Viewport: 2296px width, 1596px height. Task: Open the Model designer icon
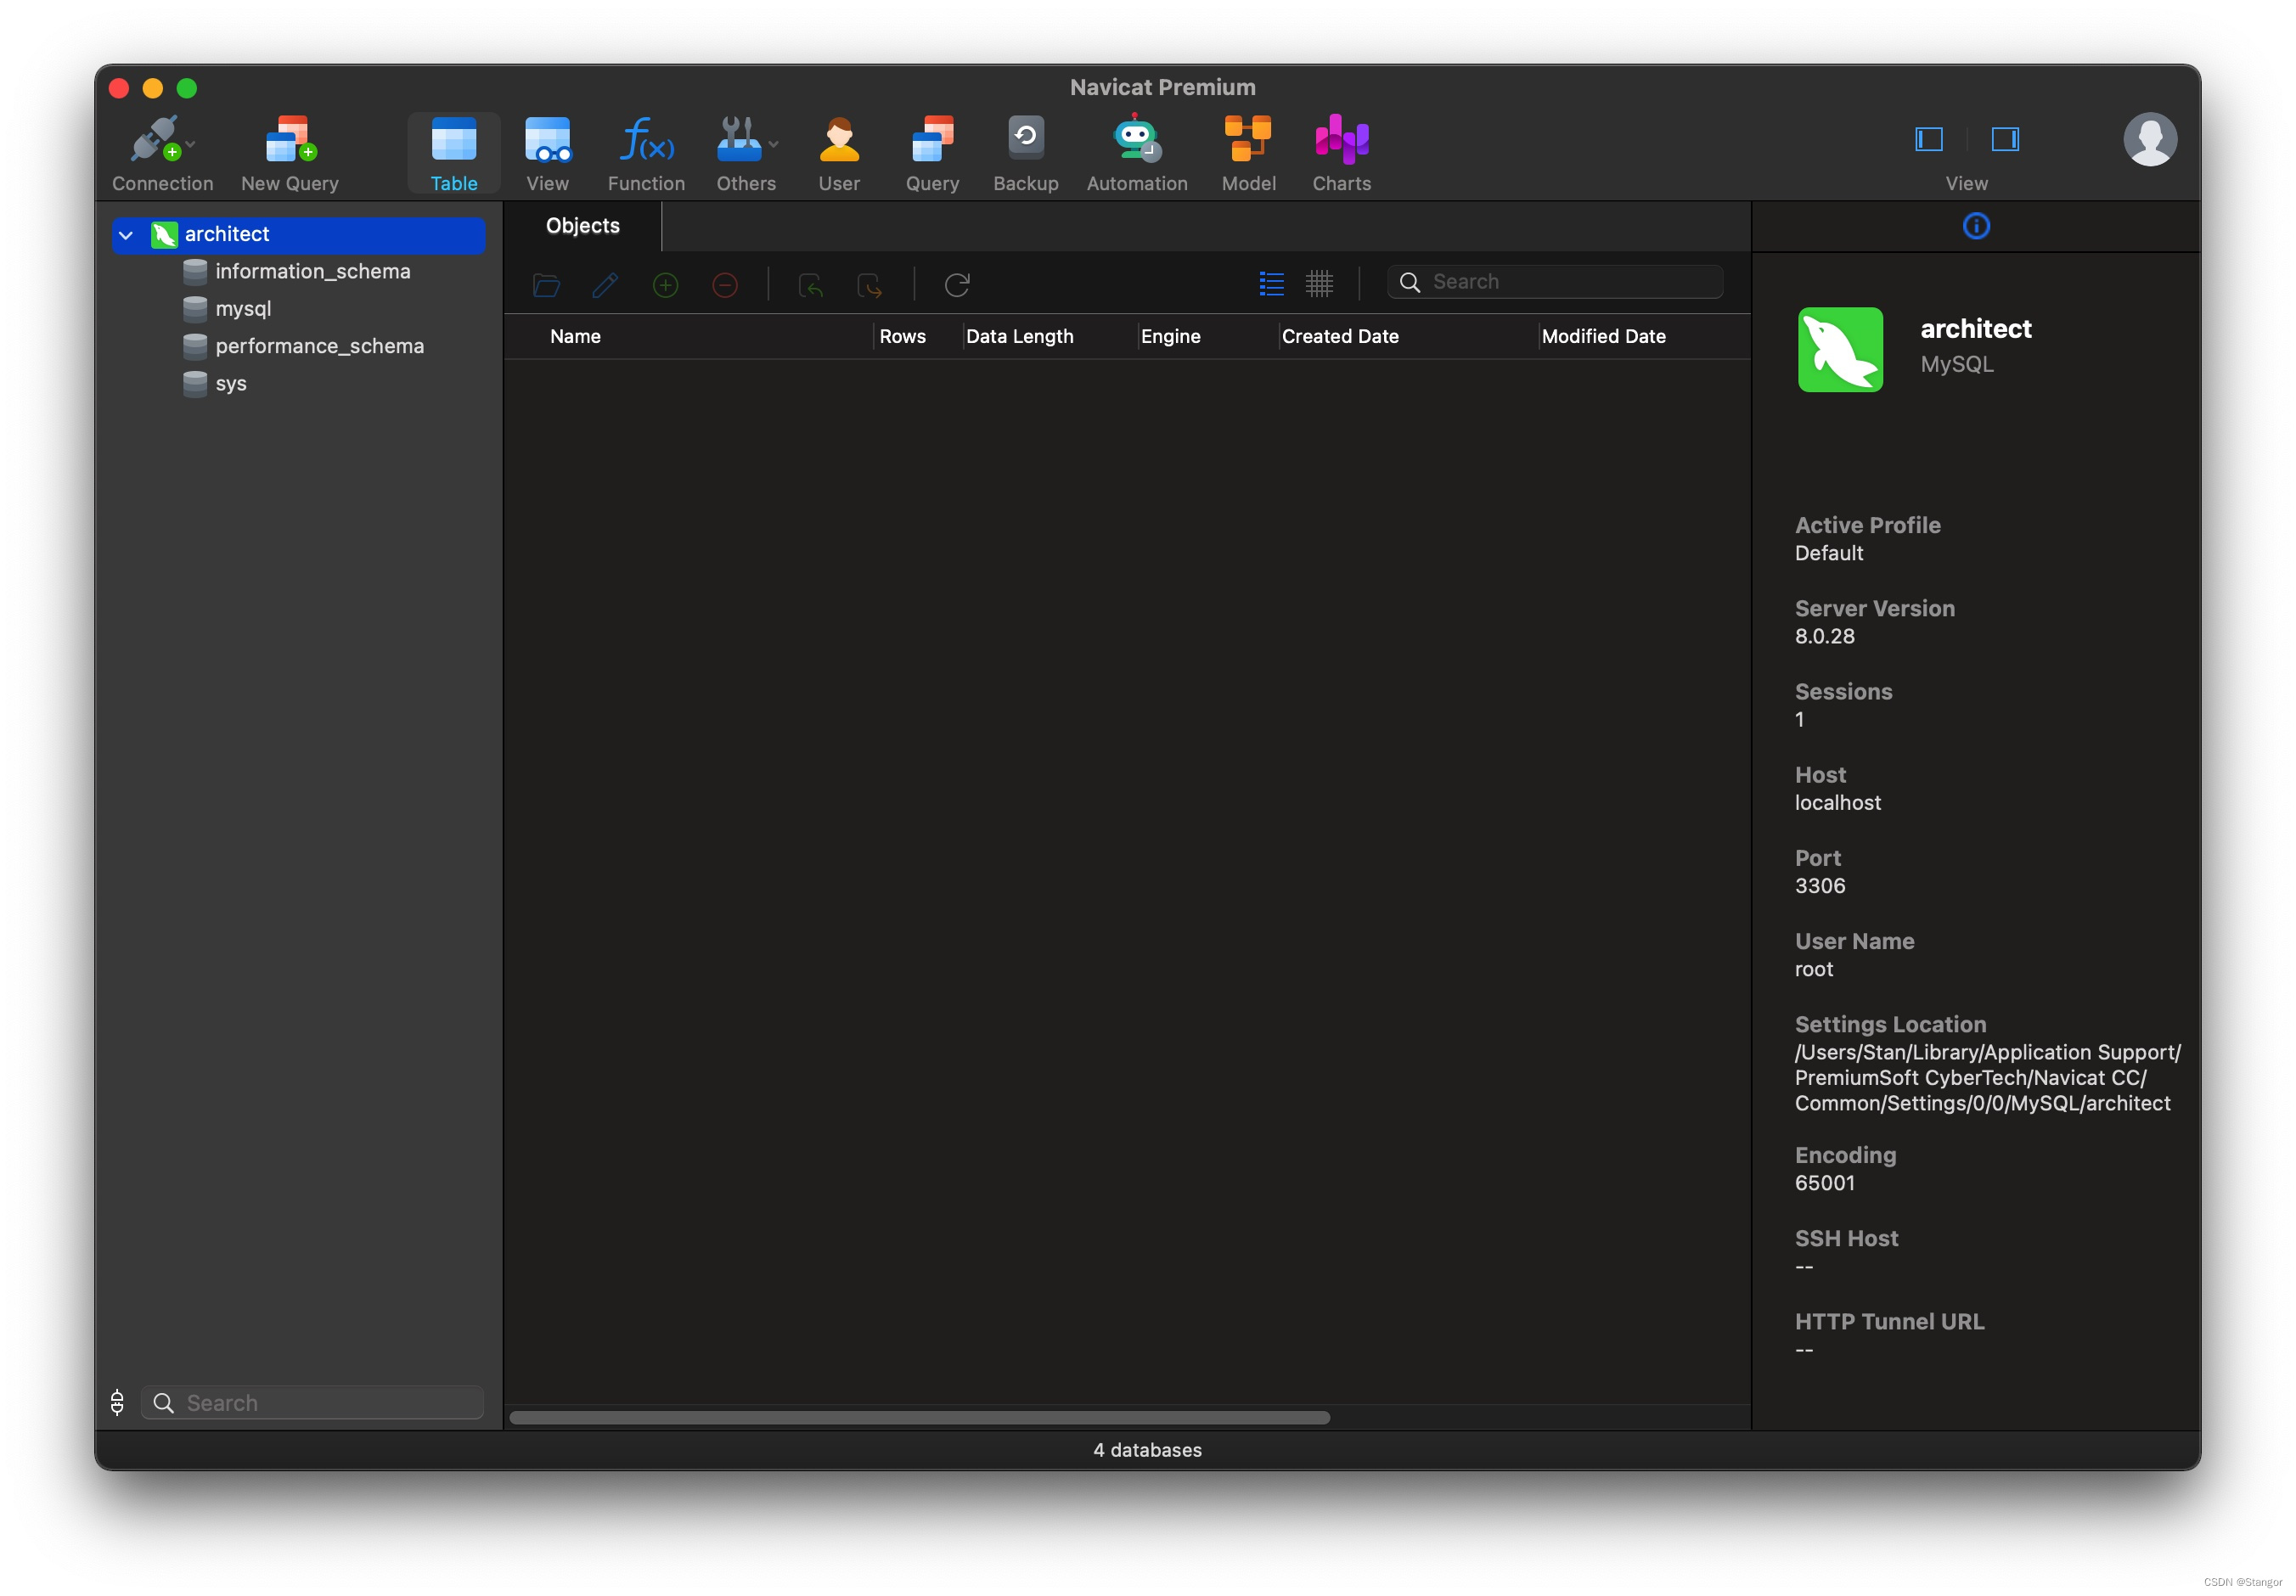click(1248, 140)
